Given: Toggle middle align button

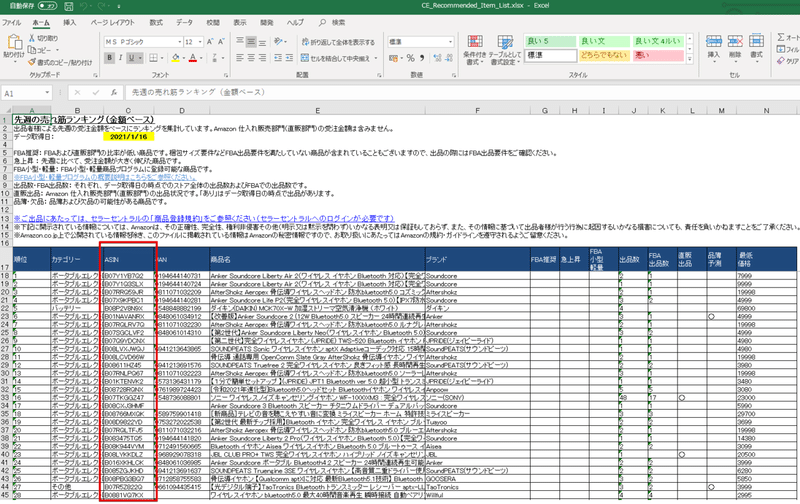Looking at the screenshot, I should pos(251,41).
